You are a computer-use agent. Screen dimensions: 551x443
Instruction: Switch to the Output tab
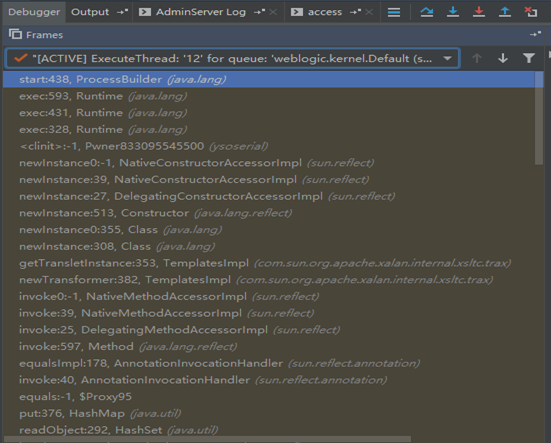(90, 12)
